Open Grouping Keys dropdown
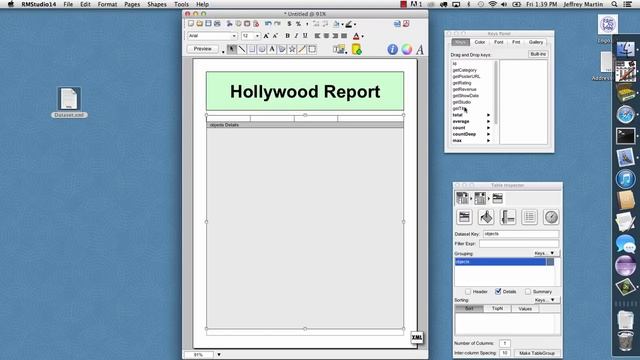The image size is (640, 360). [x=546, y=253]
